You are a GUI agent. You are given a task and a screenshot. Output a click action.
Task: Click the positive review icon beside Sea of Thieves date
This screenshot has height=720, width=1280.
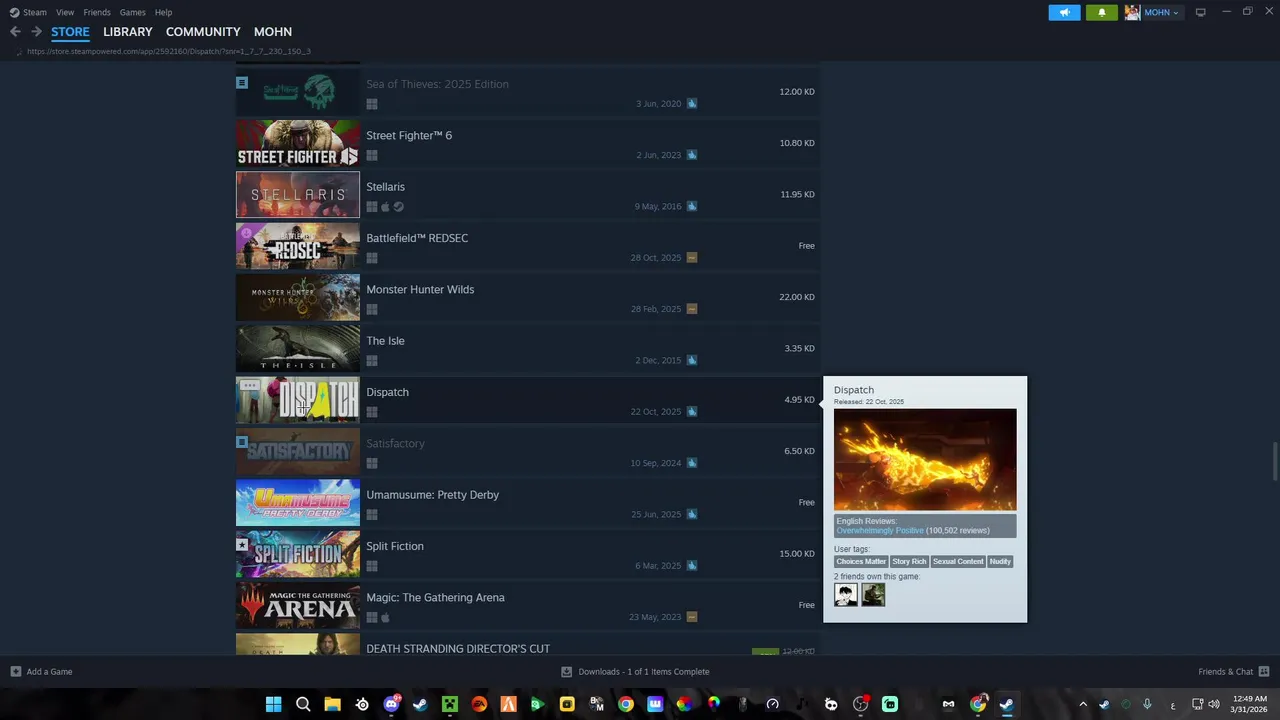pos(692,104)
